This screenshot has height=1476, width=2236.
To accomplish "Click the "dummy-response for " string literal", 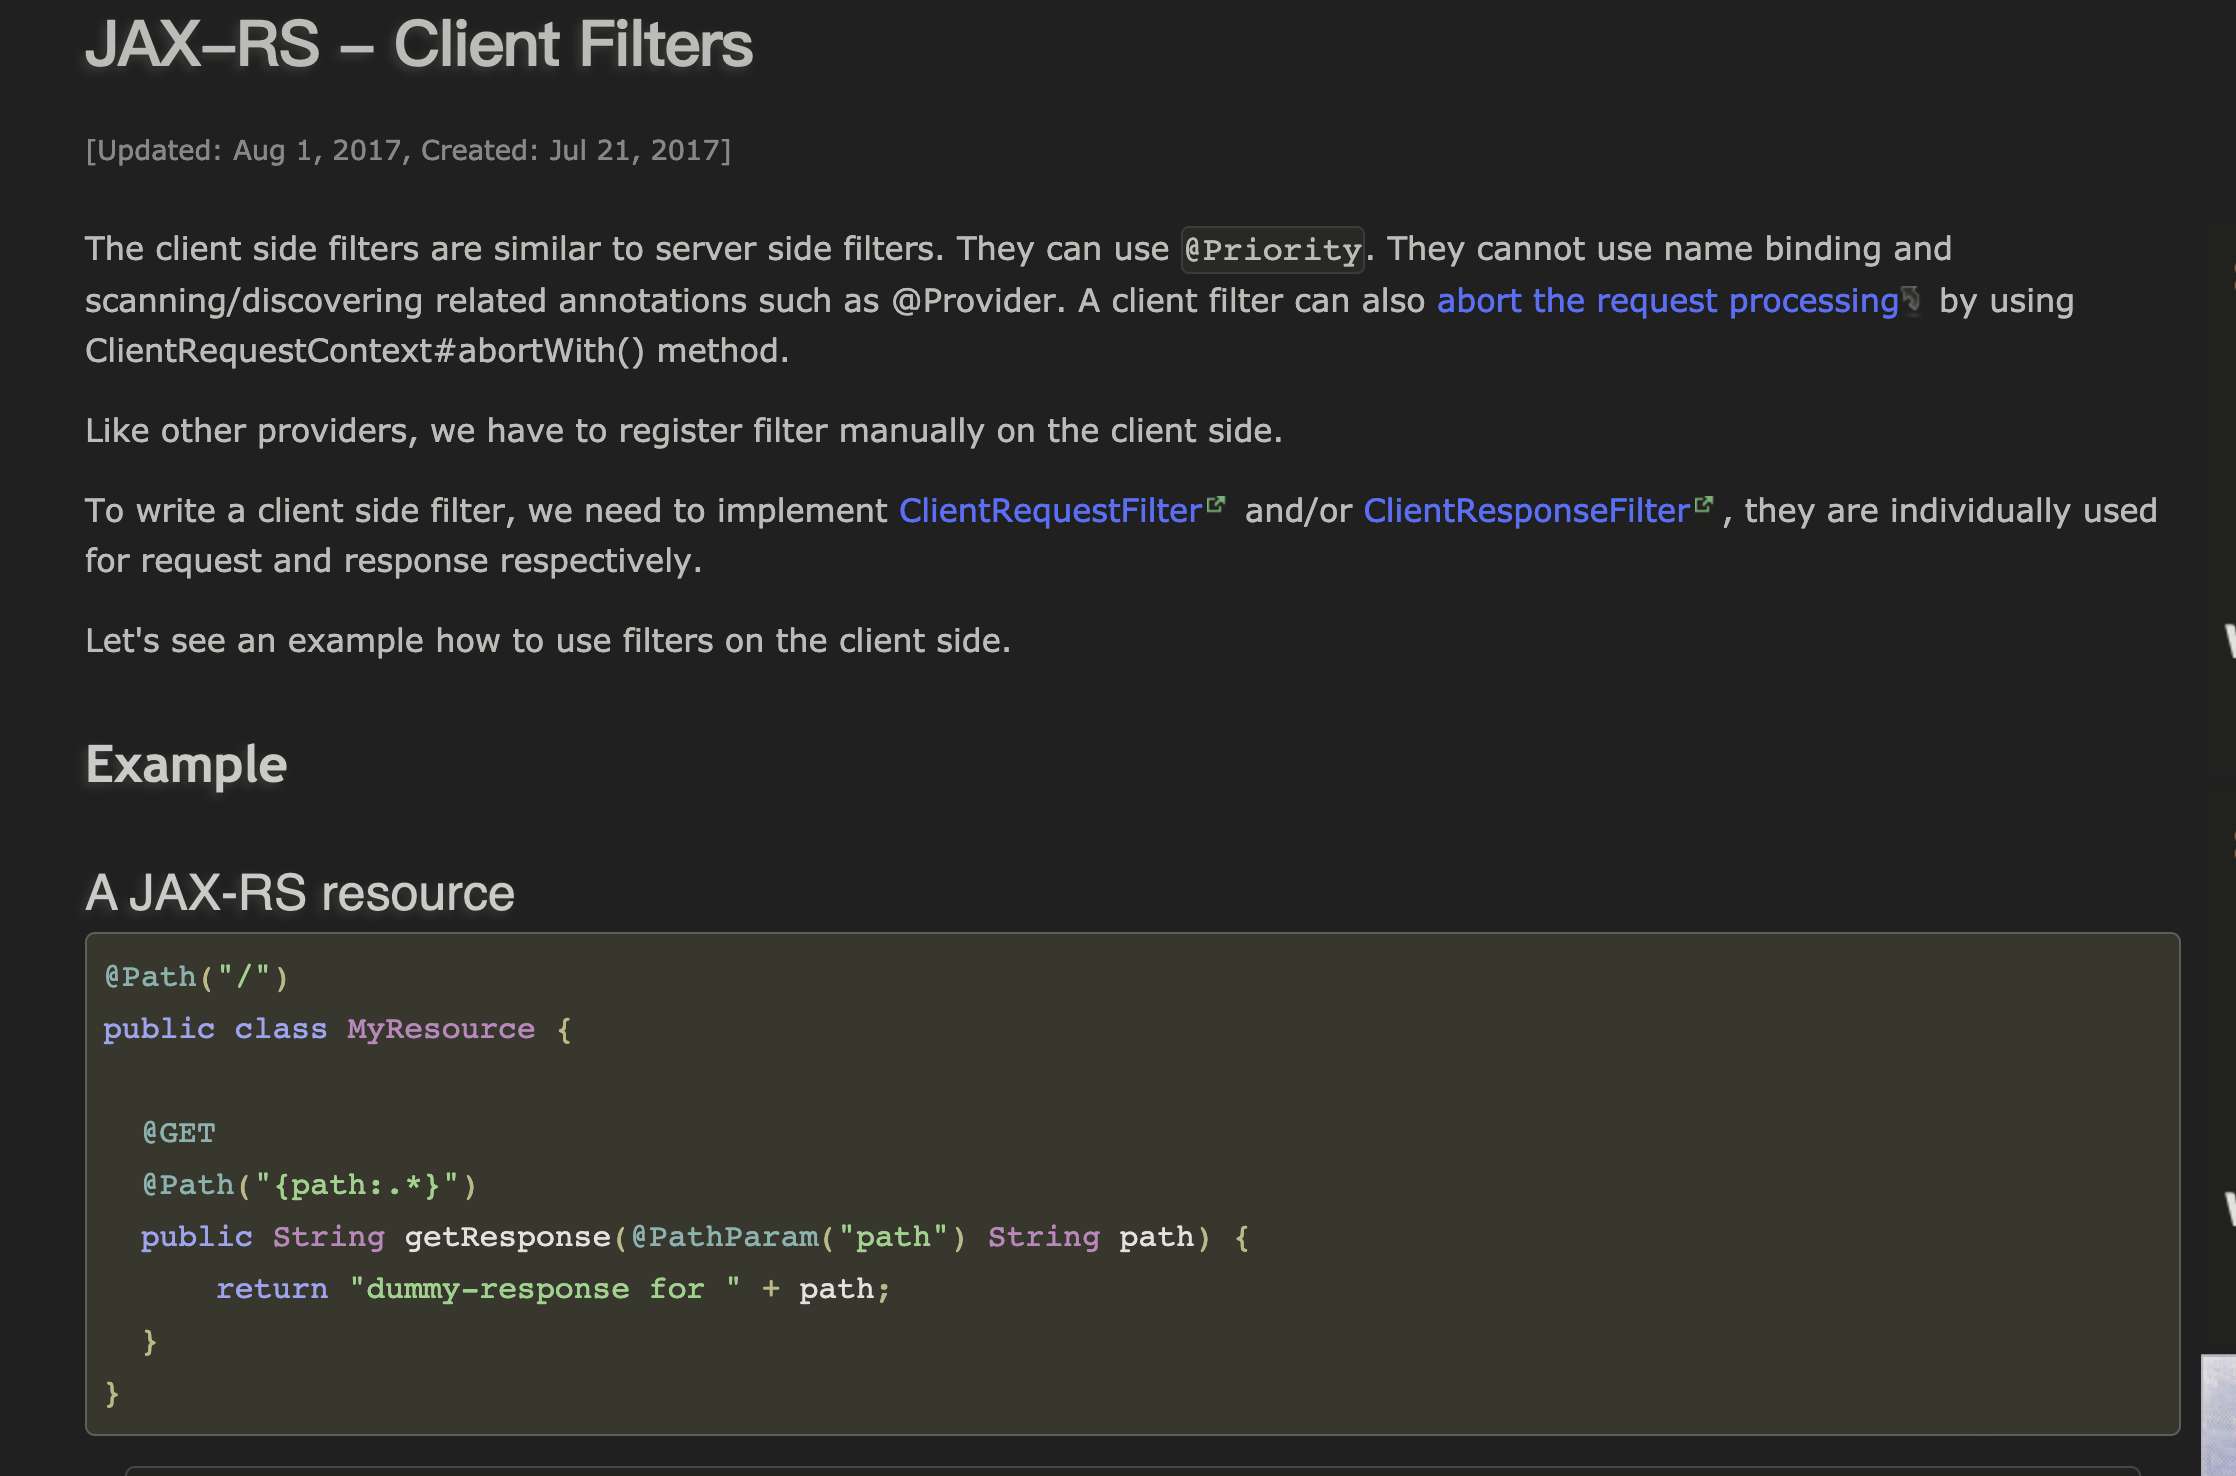I will [545, 1289].
